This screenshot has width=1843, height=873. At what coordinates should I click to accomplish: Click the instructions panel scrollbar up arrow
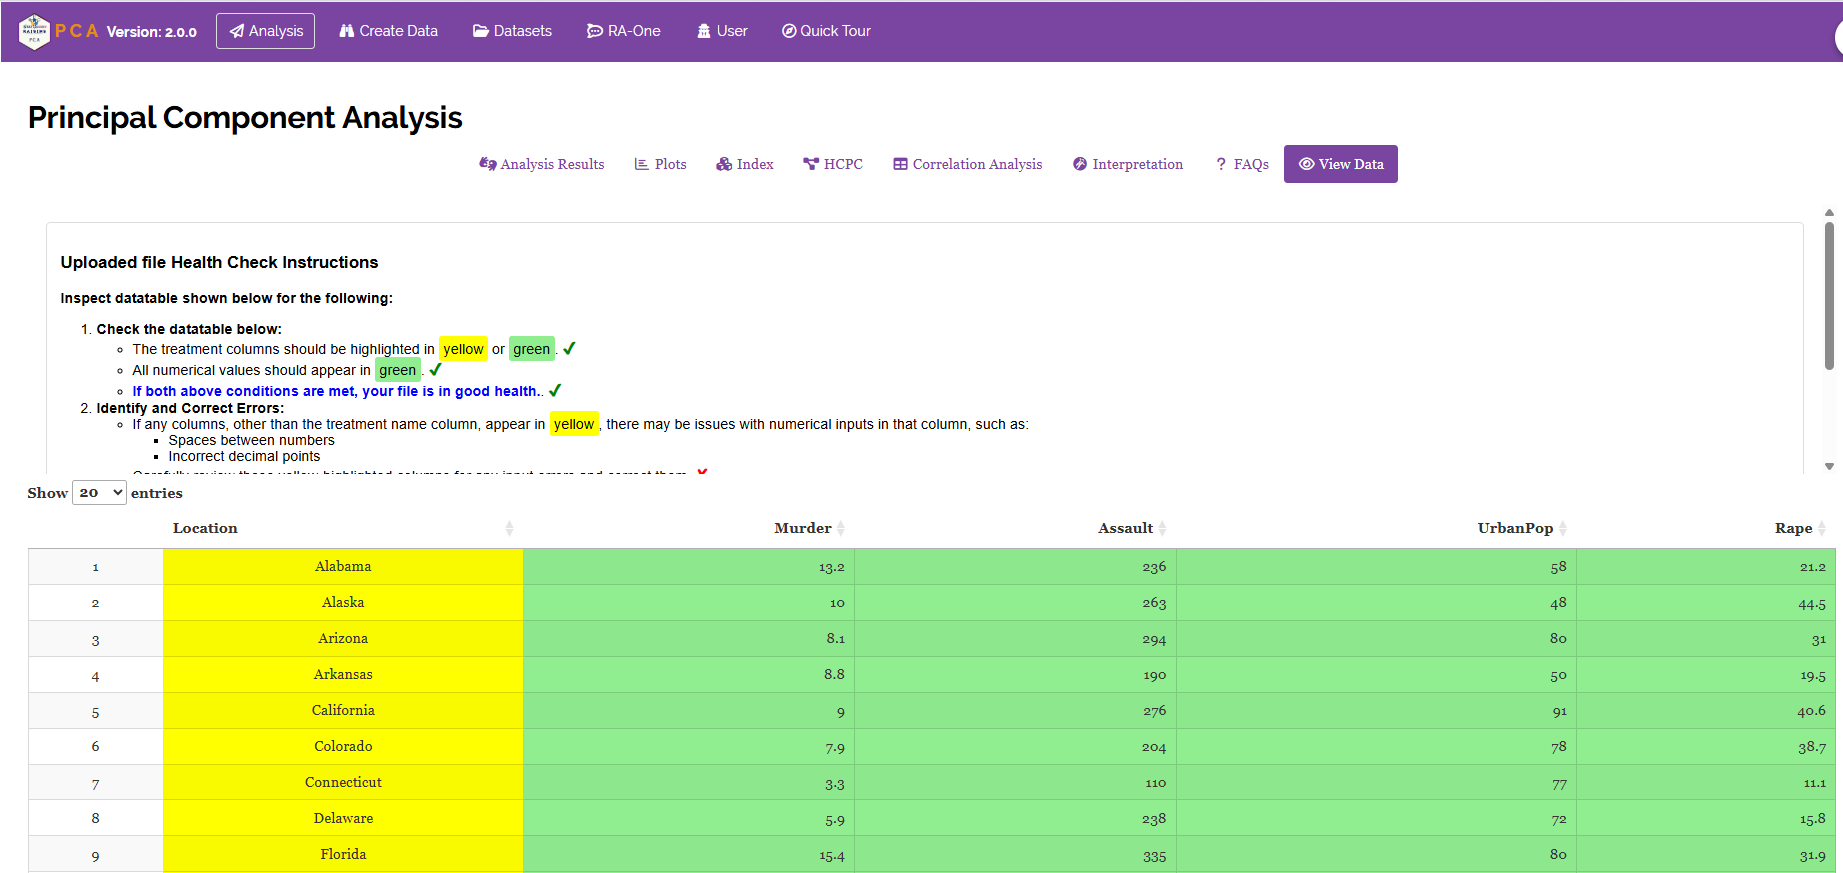(1829, 213)
